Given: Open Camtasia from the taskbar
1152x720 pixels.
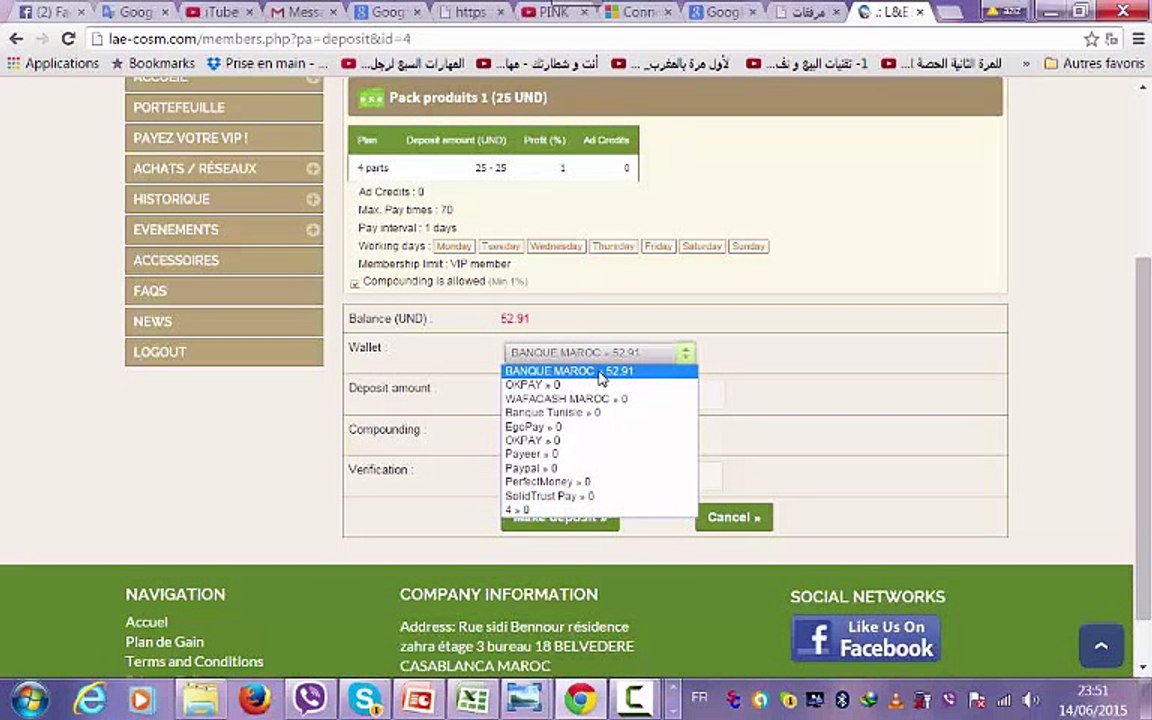Looking at the screenshot, I should pyautogui.click(x=635, y=699).
